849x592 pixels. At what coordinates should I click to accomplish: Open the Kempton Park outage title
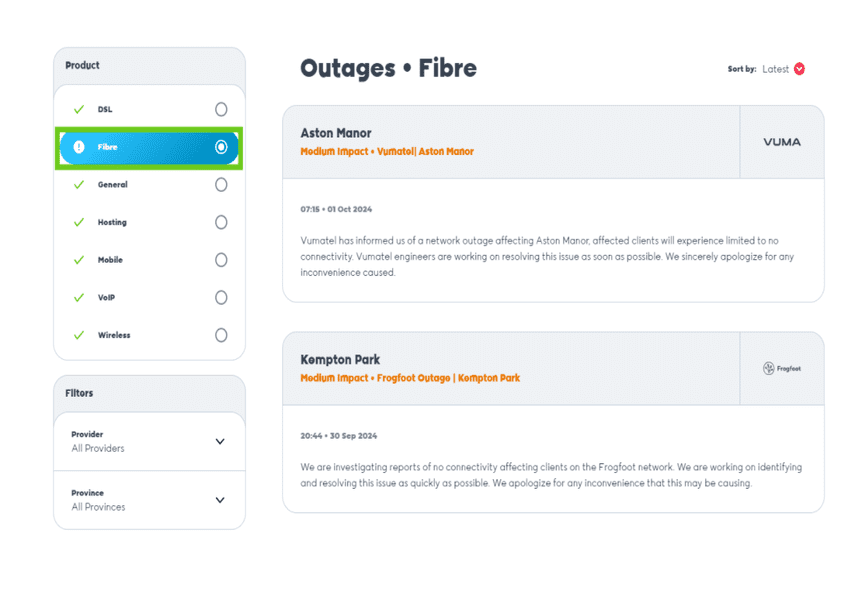[340, 360]
